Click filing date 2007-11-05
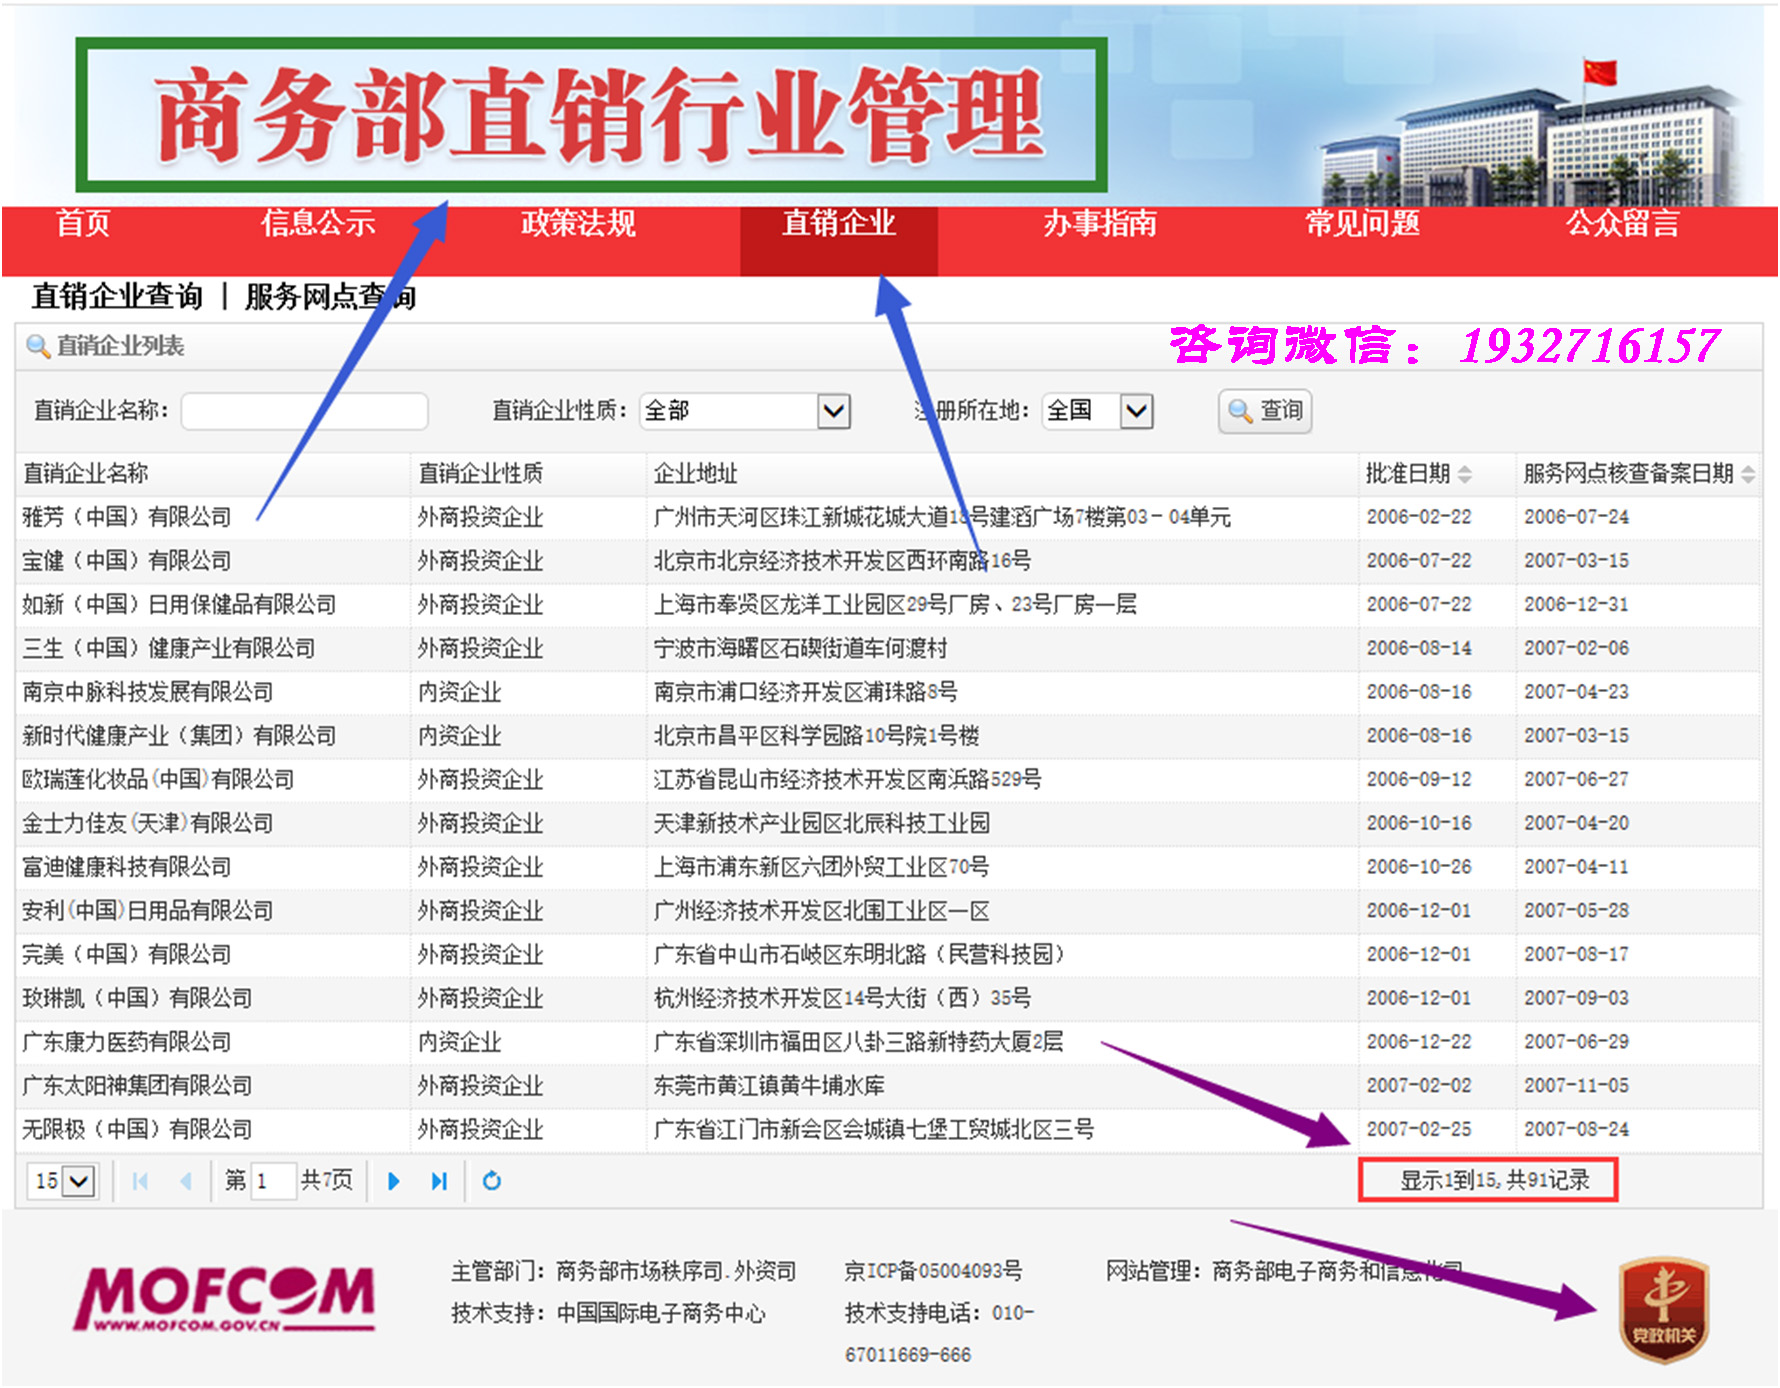The image size is (1780, 1388). (1576, 1086)
